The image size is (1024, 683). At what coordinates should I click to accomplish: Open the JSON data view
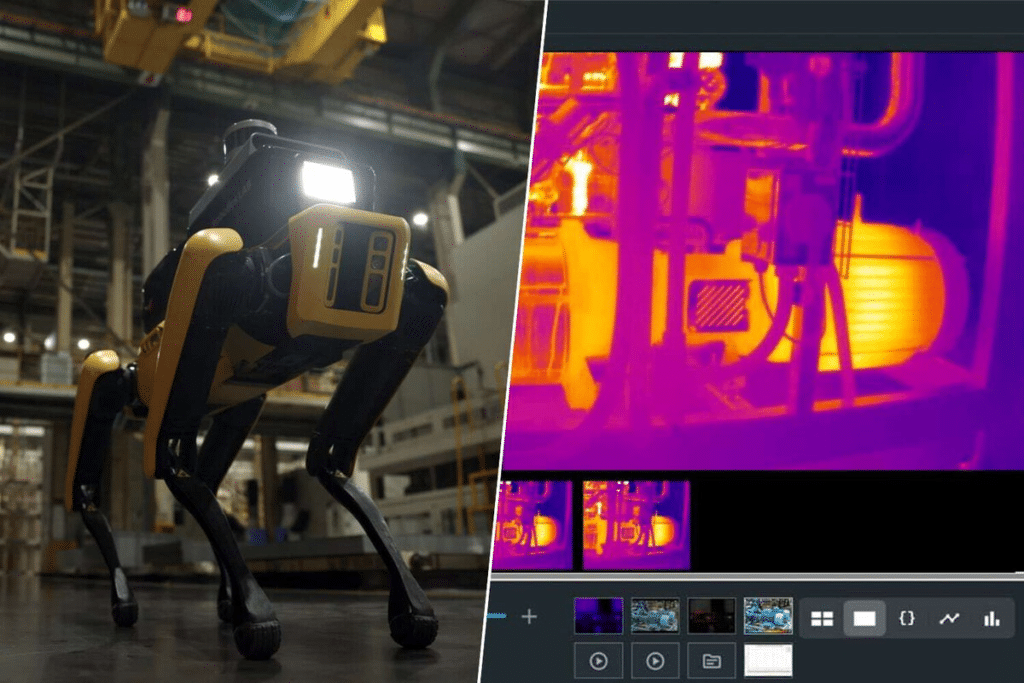908,618
